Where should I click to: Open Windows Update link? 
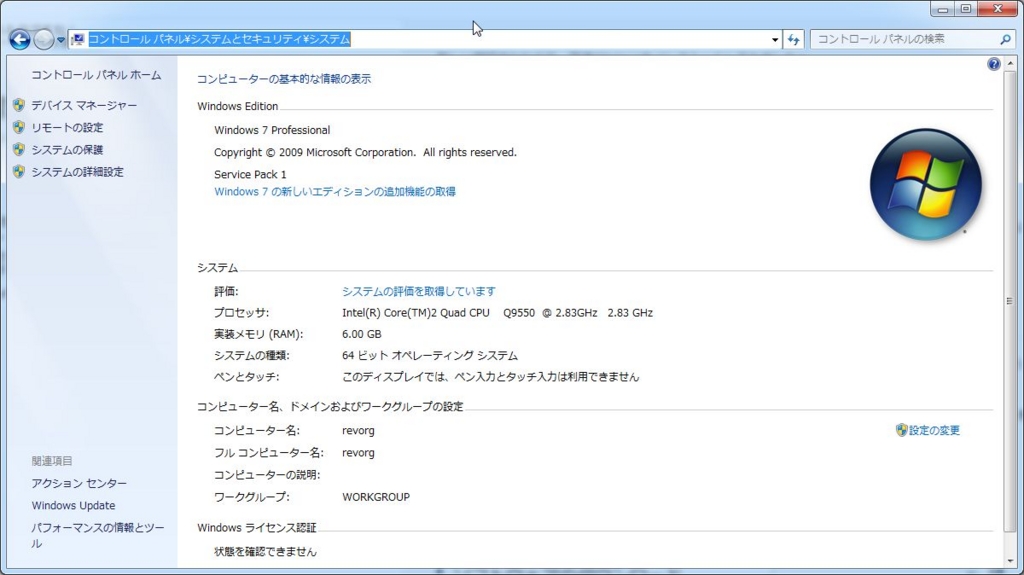(73, 506)
